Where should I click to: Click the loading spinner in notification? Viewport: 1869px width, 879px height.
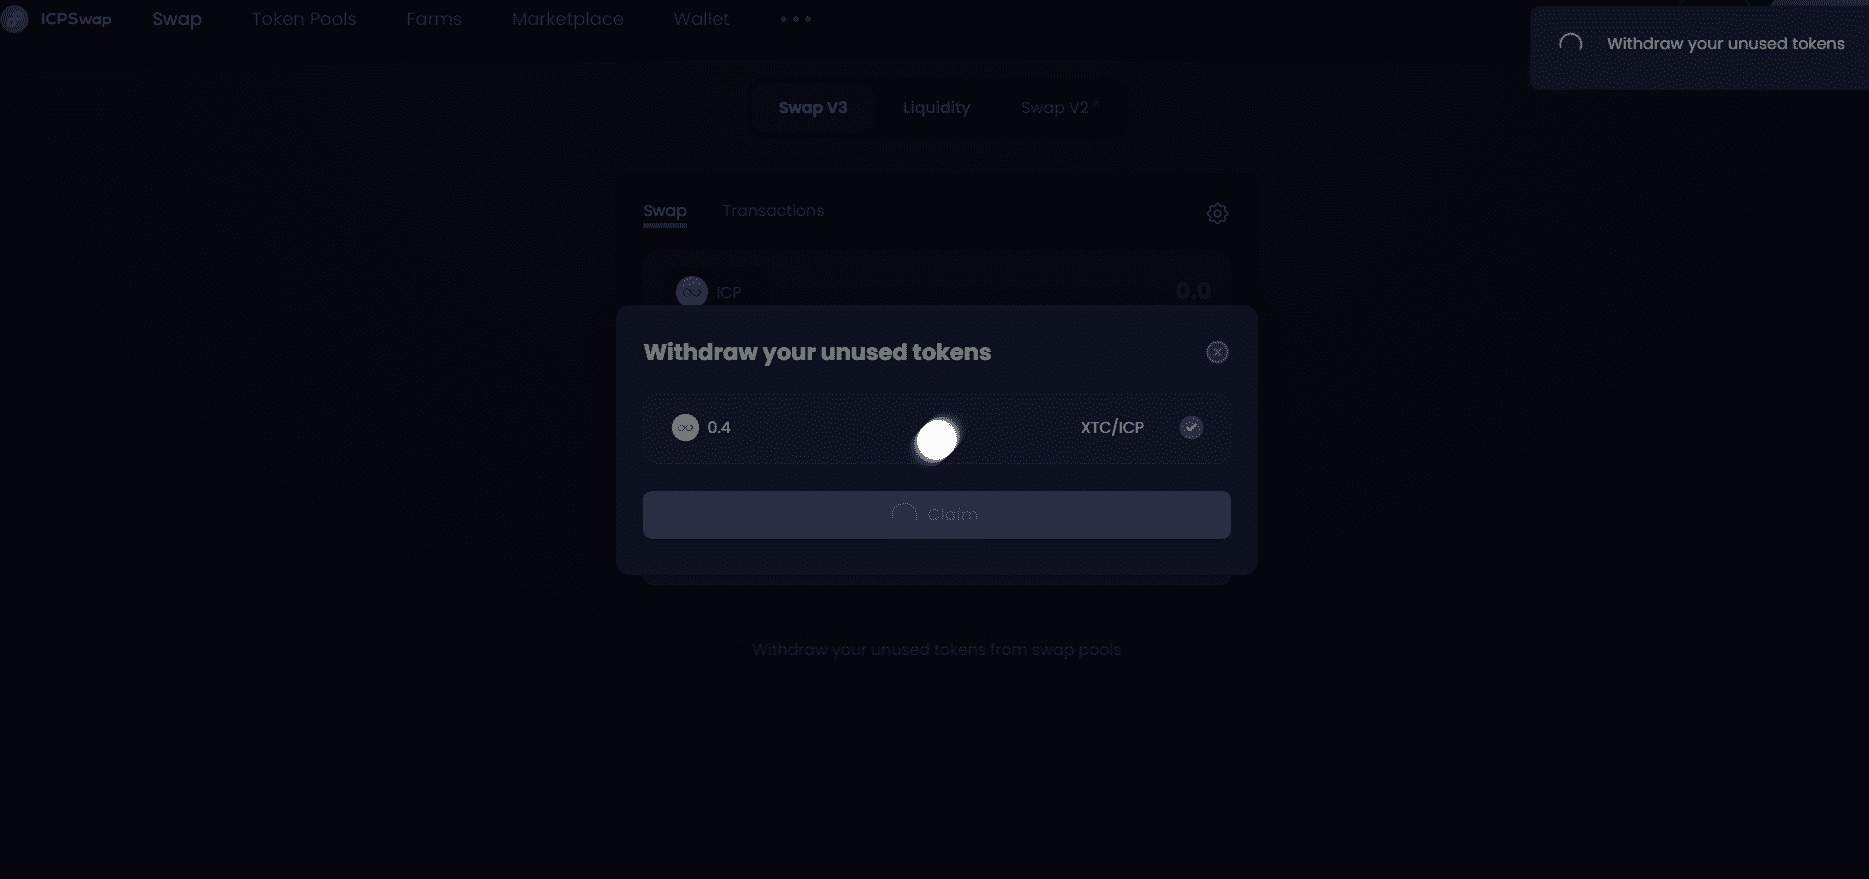[x=1571, y=44]
